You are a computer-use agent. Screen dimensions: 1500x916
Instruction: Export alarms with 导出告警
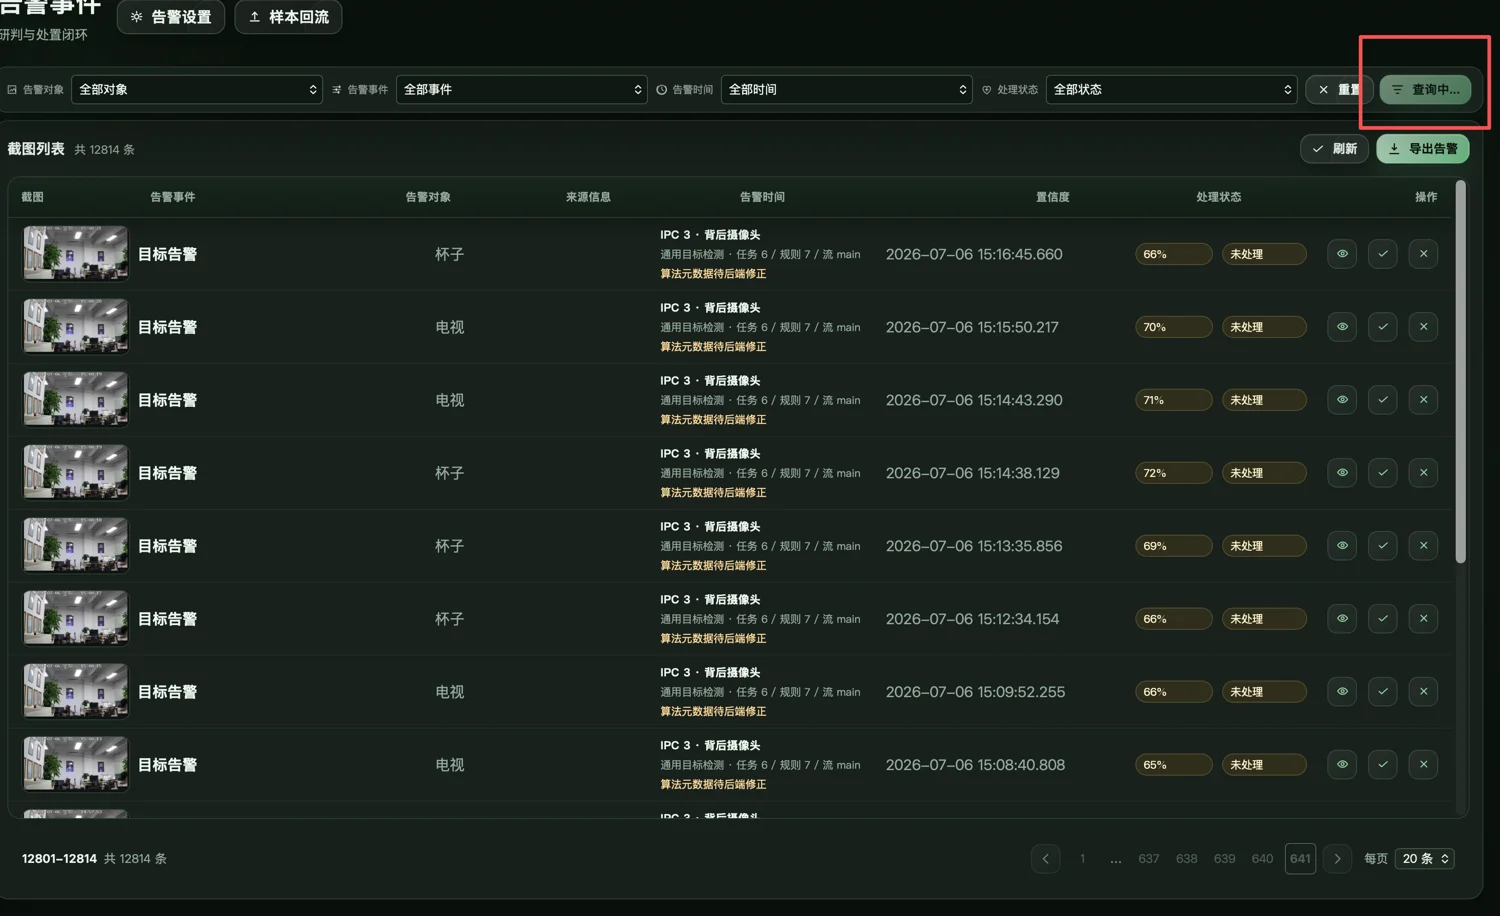click(x=1423, y=149)
